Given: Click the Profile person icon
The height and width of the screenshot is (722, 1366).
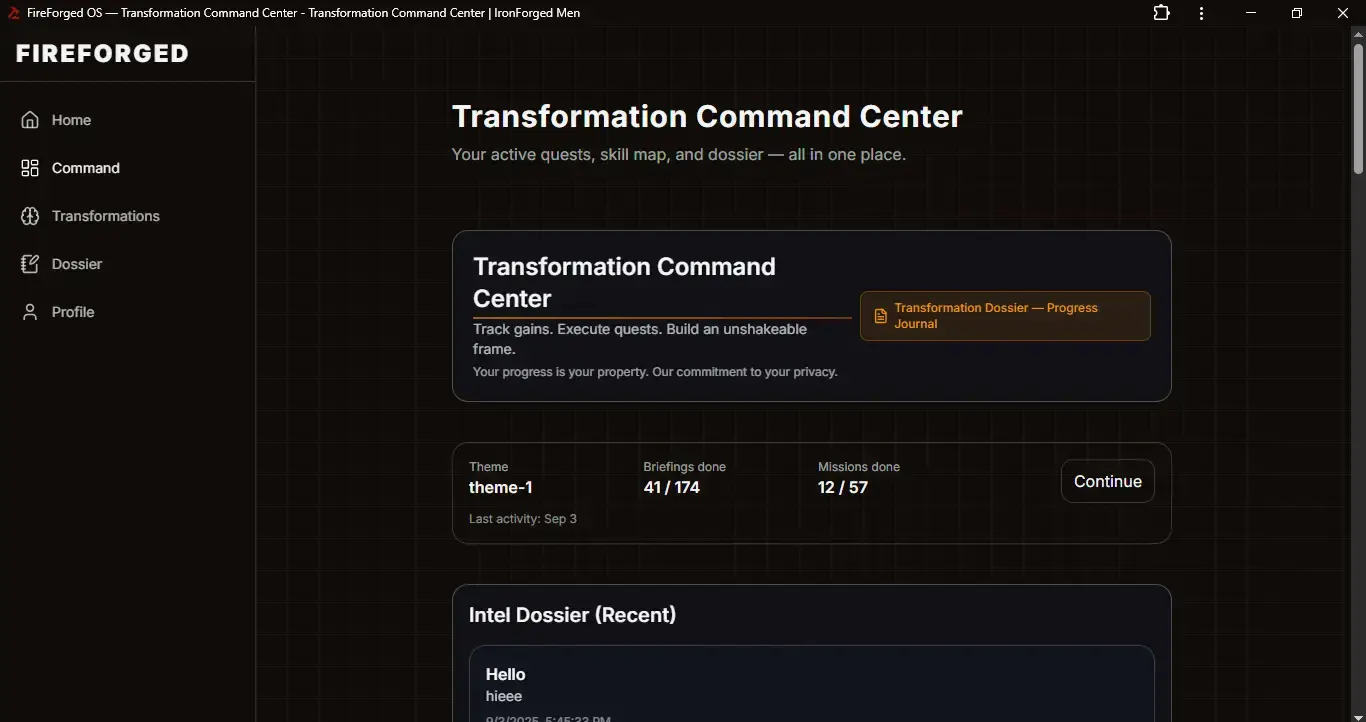Looking at the screenshot, I should 30,312.
